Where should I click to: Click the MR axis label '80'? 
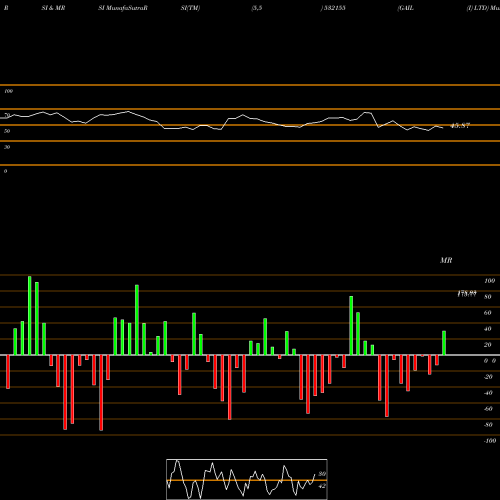pos(488,297)
